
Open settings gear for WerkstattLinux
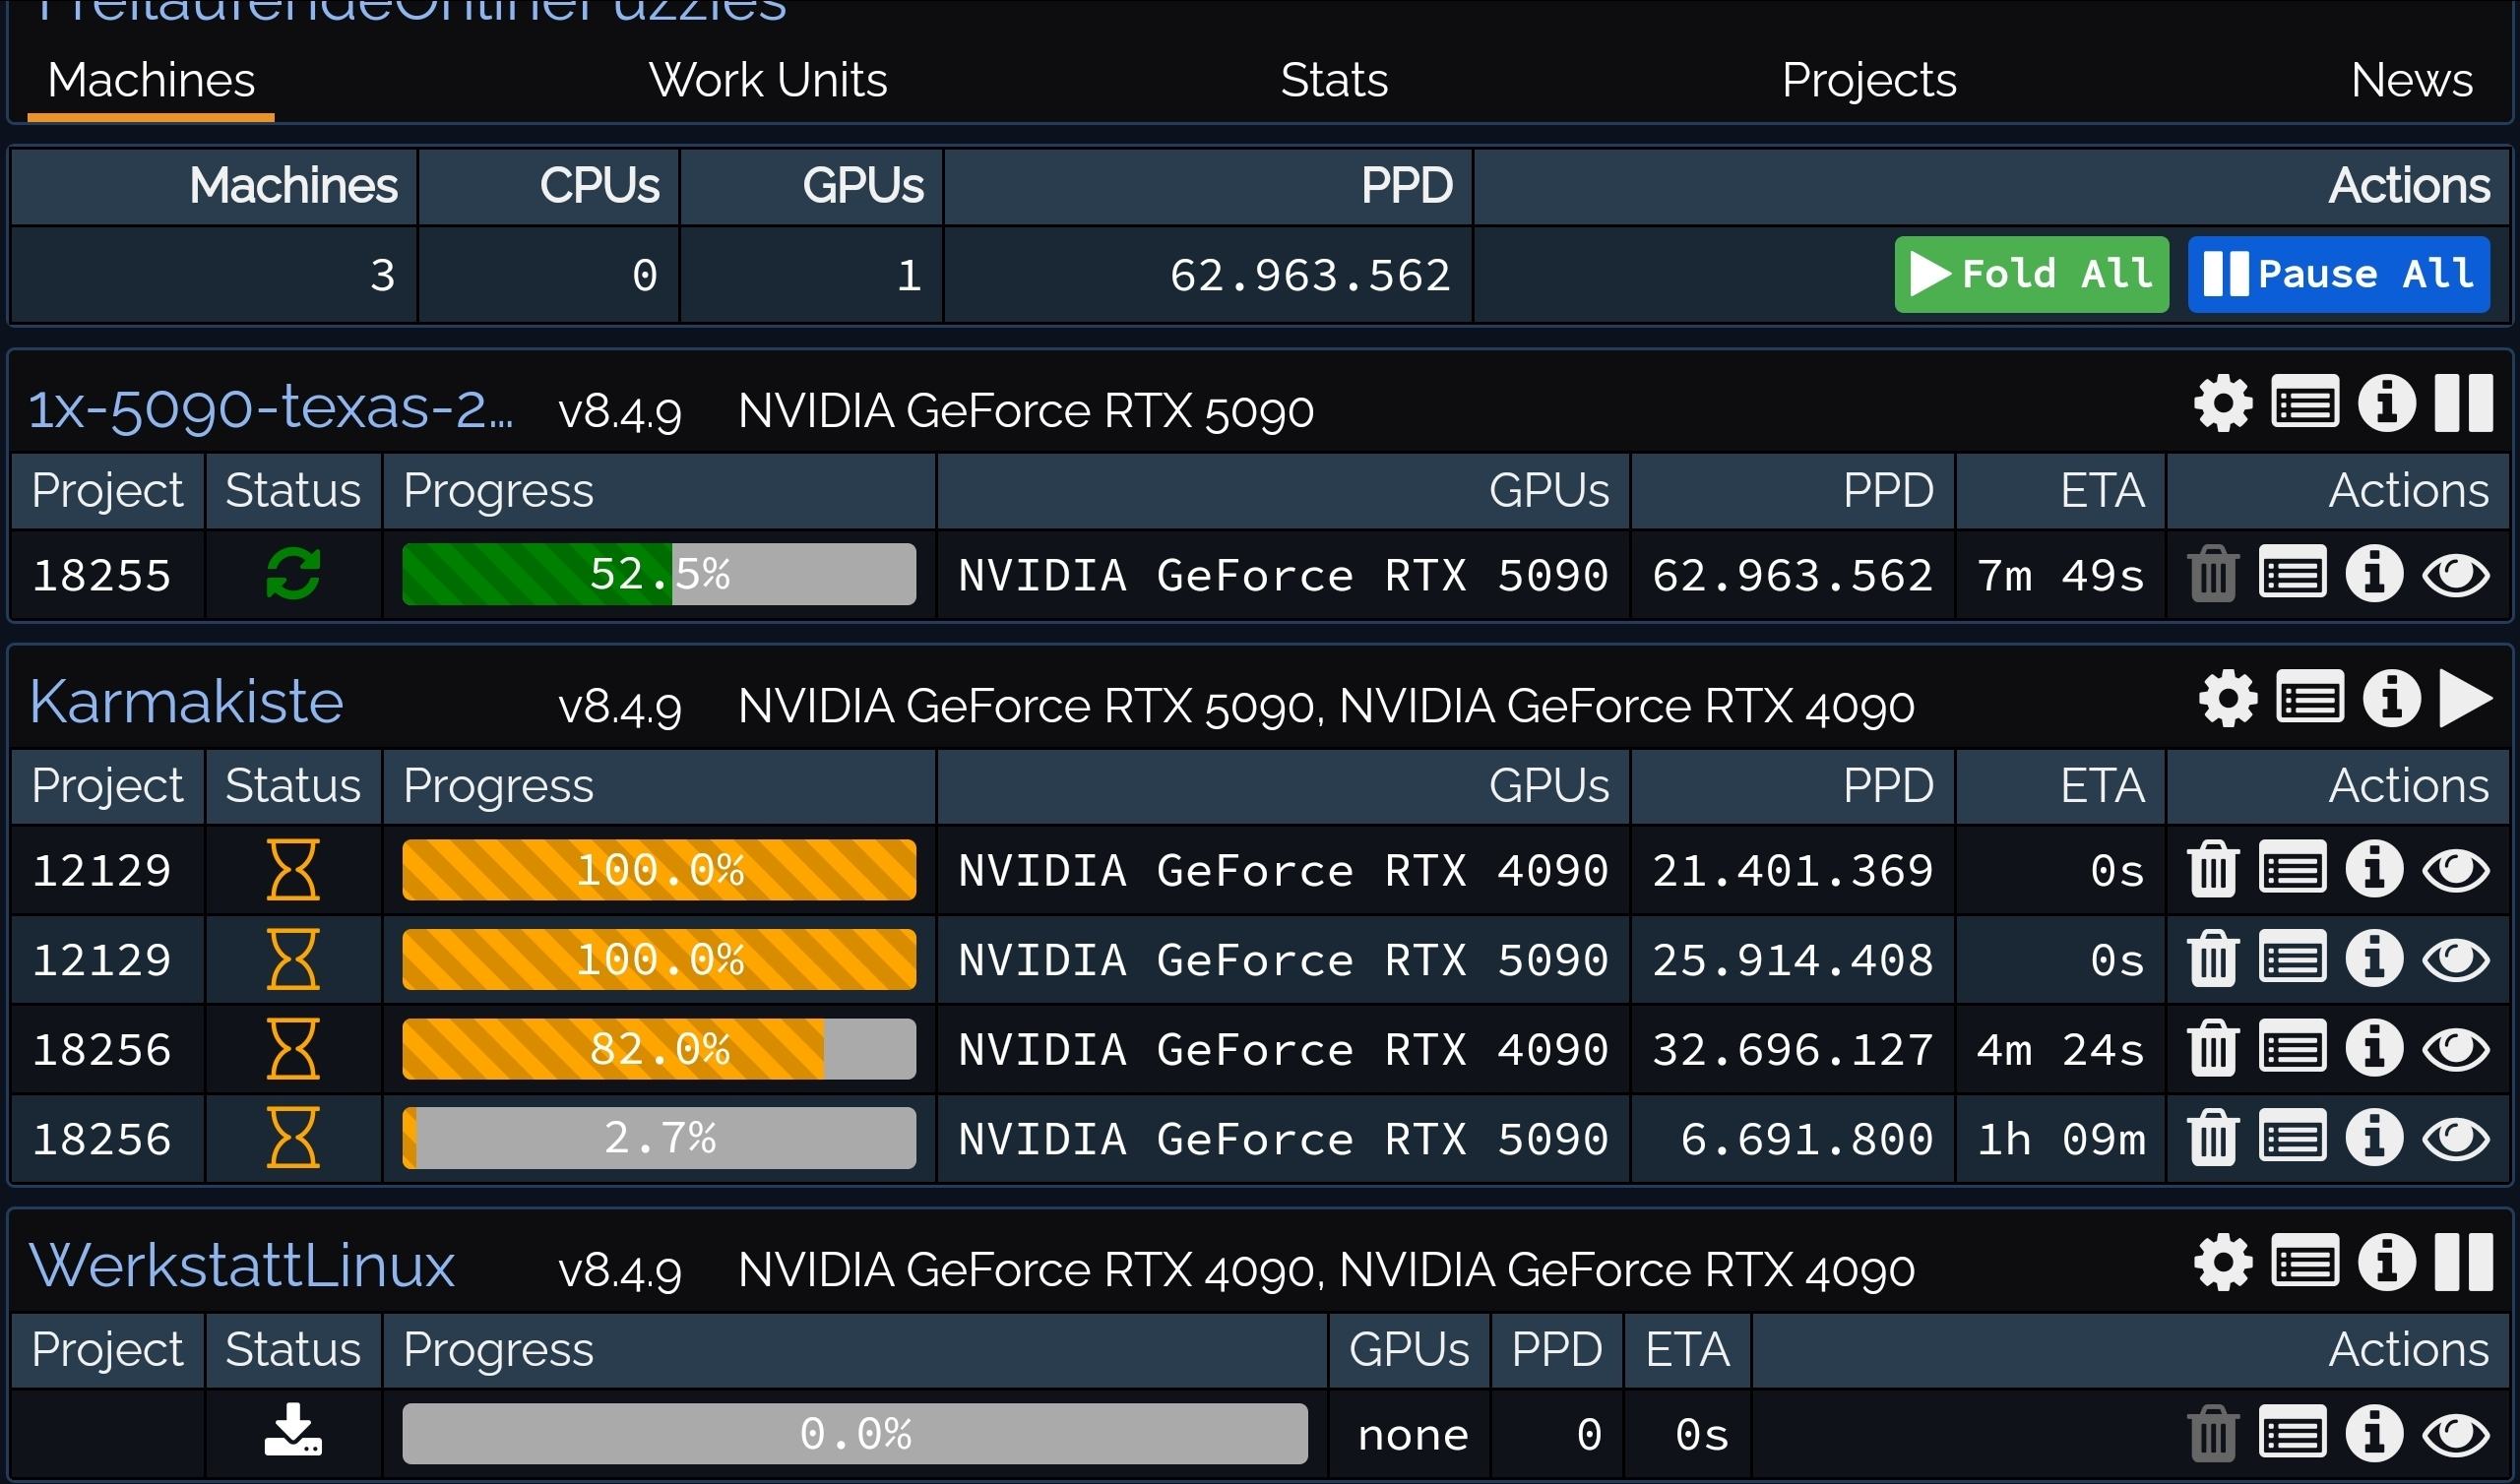point(2222,1262)
